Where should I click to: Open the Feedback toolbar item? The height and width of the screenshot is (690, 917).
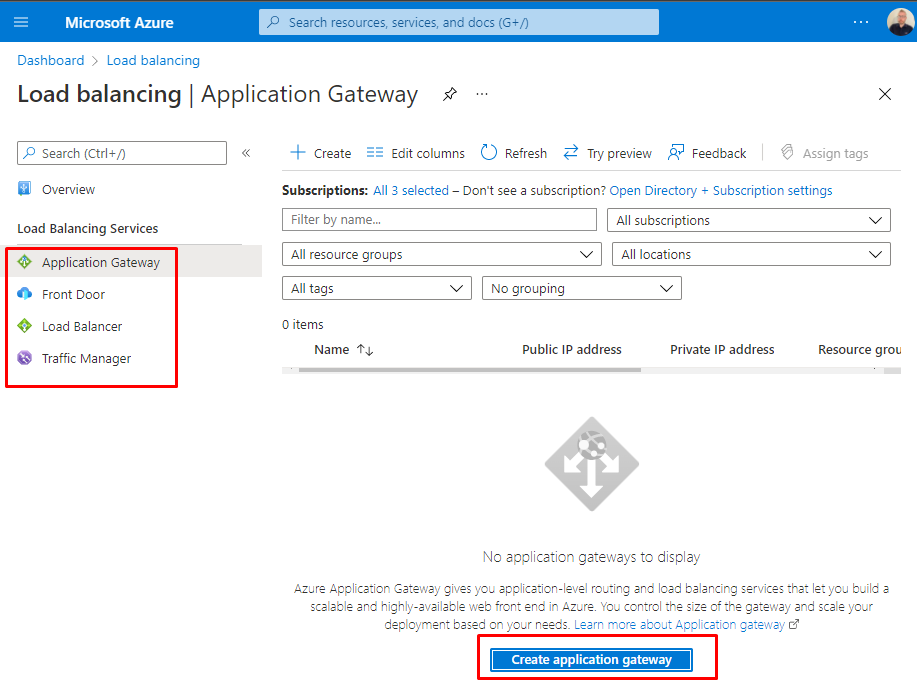[707, 153]
